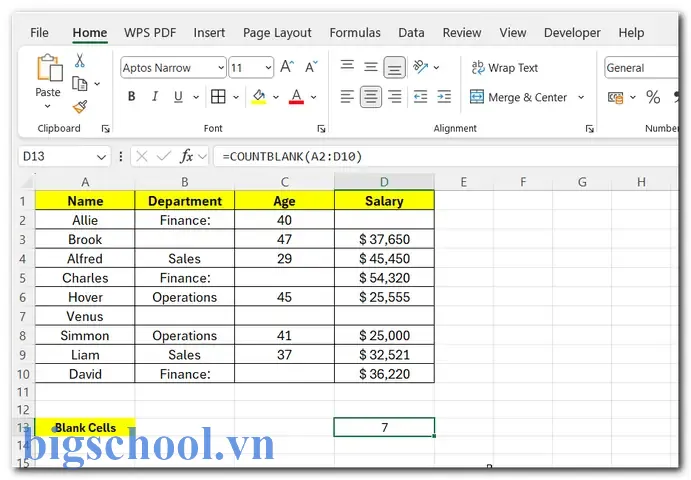Screen dimensions: 691x480
Task: Expand Fill Color palette arrow
Action: pos(276,97)
